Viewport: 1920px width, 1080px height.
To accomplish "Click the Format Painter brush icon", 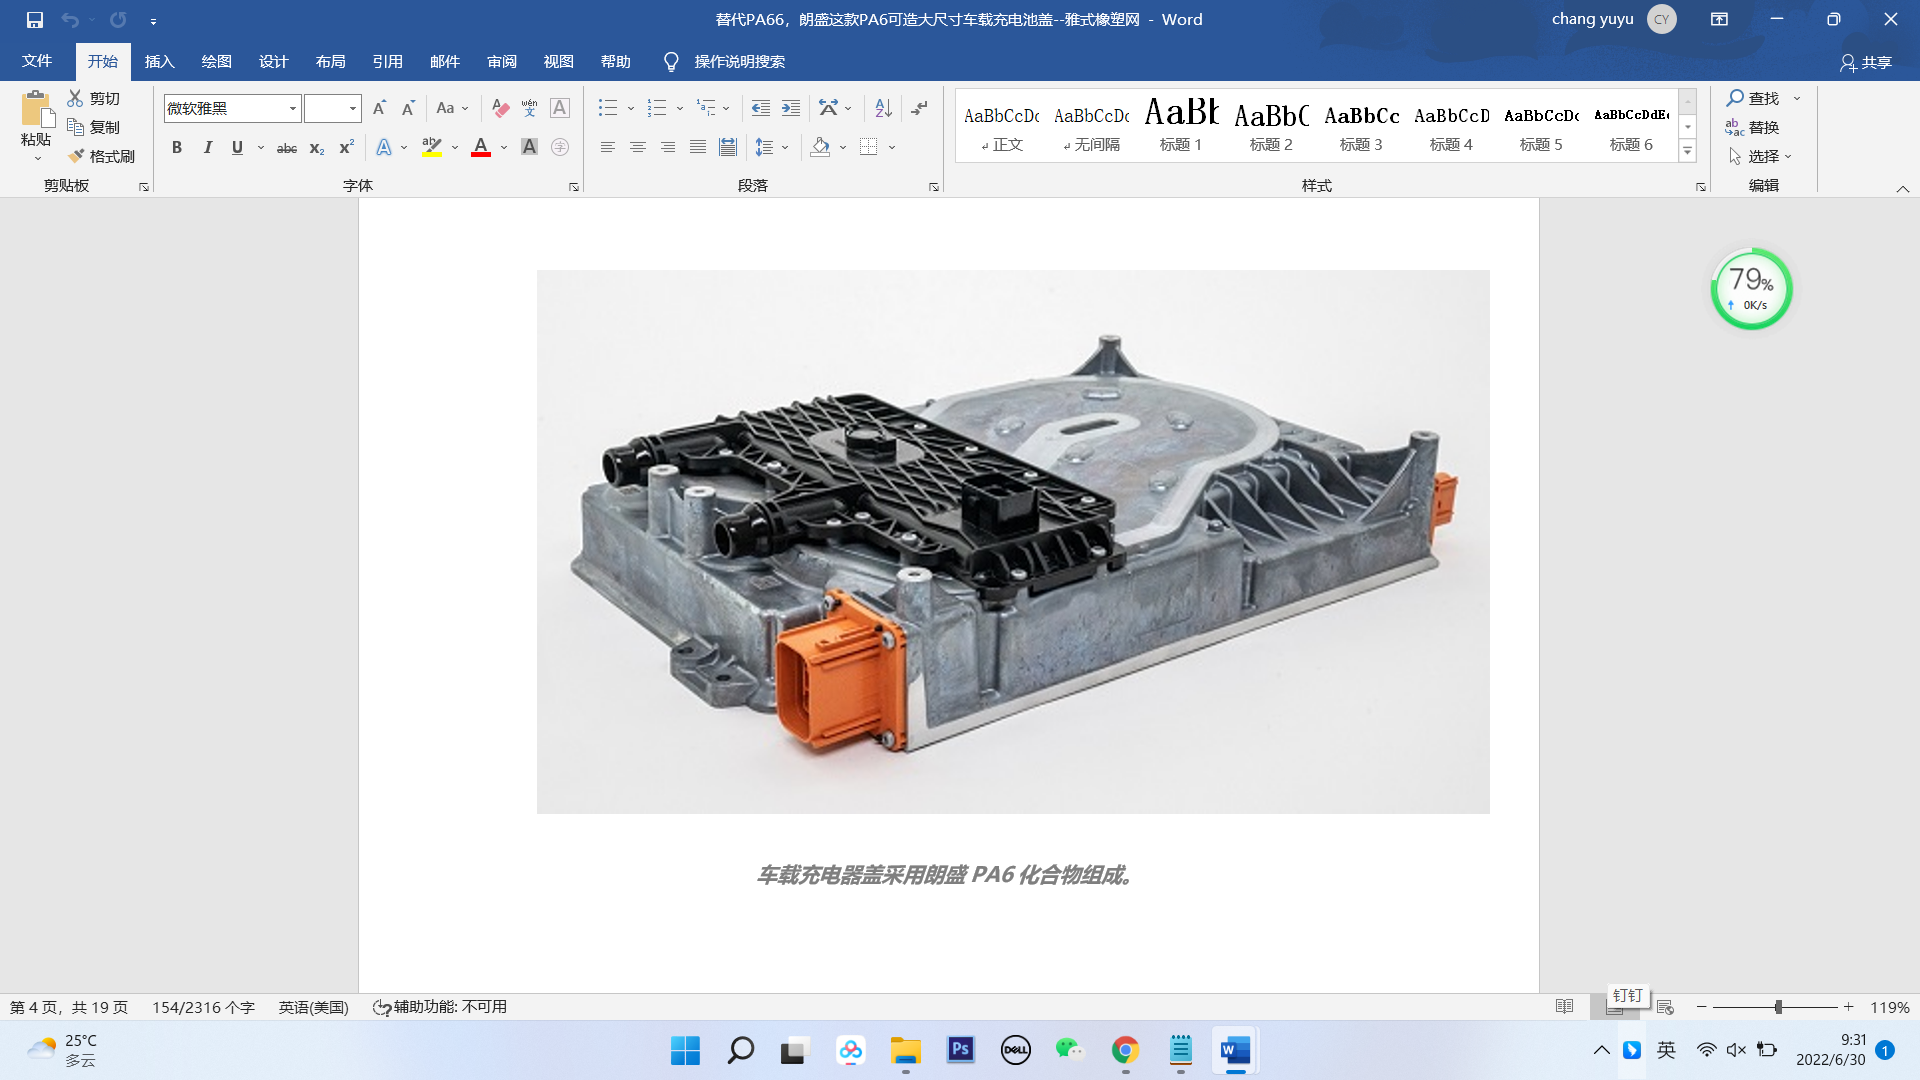I will [x=77, y=156].
